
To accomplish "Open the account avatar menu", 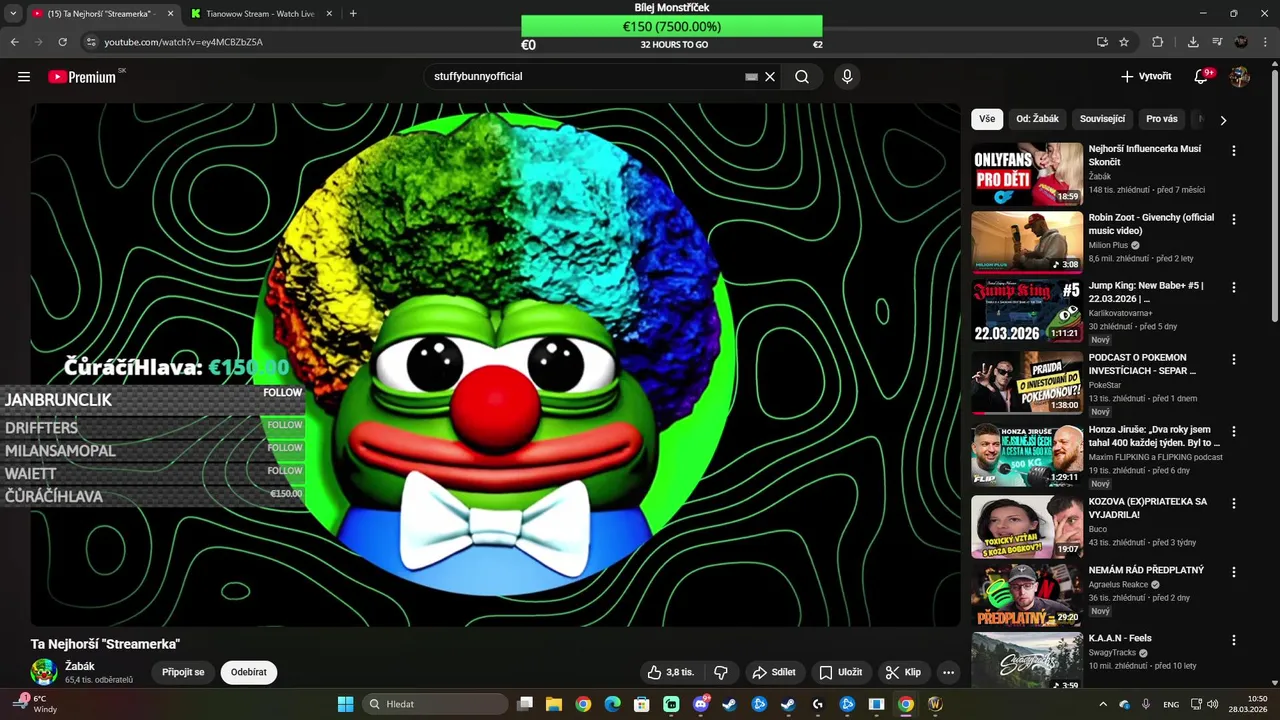I will pos(1240,77).
